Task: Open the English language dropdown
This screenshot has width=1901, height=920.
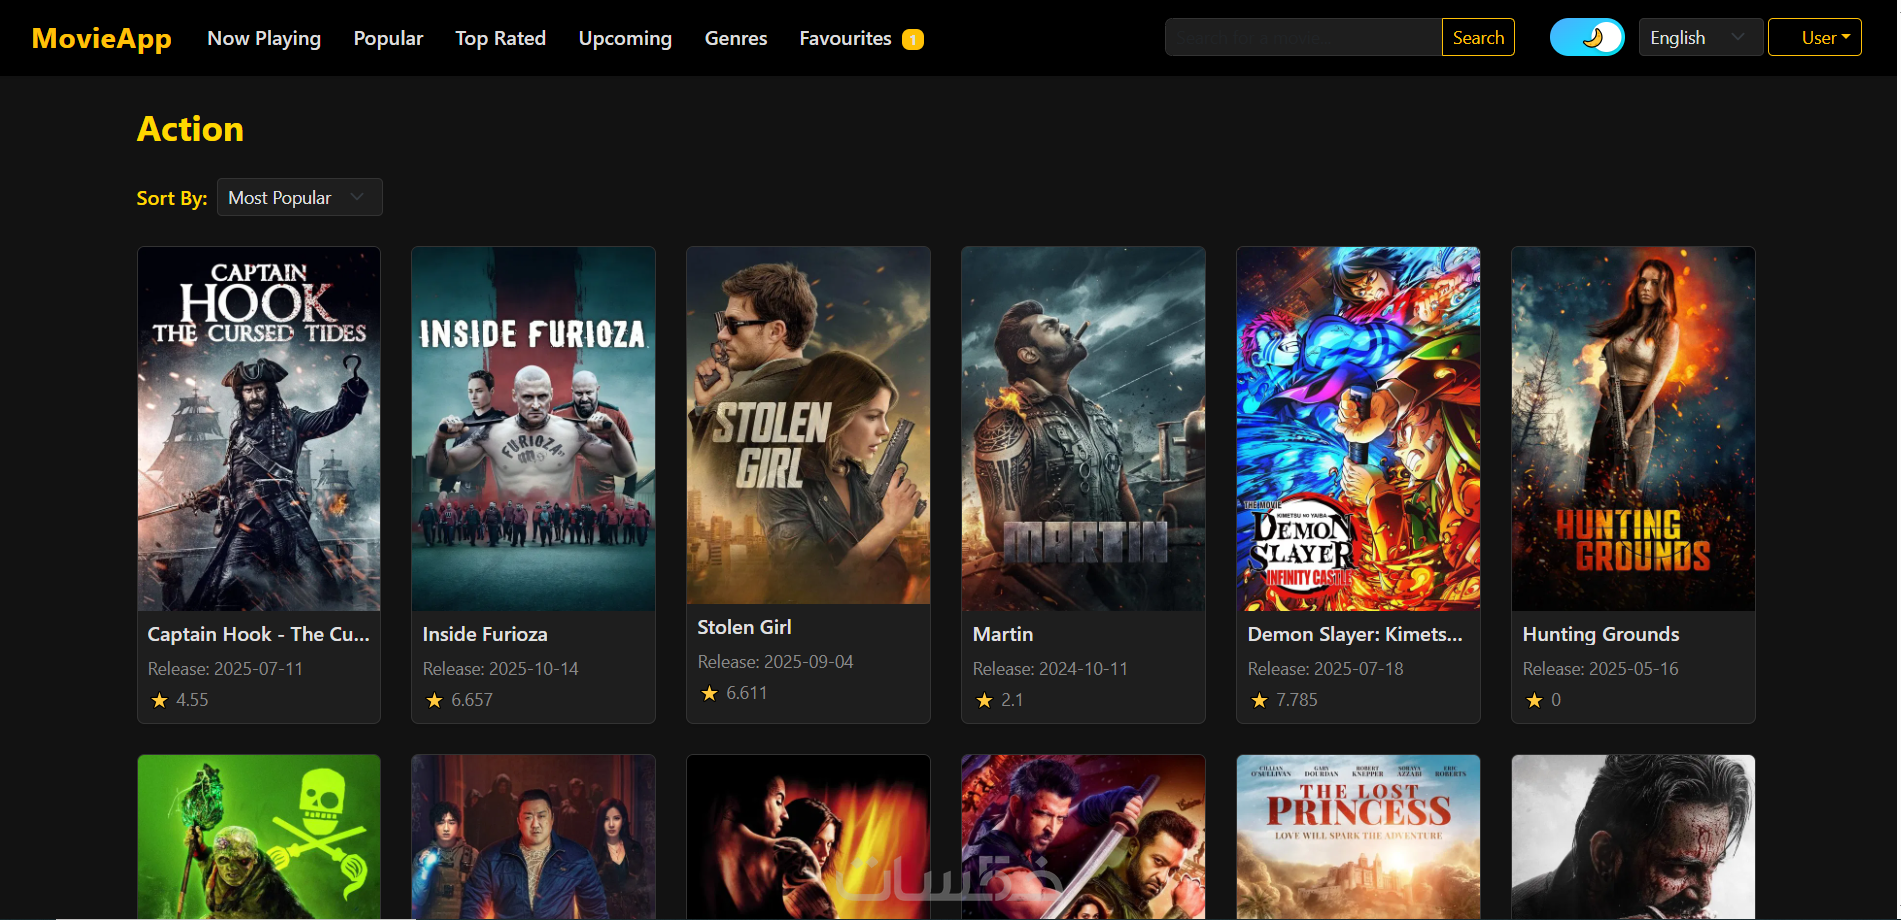Action: coord(1700,38)
